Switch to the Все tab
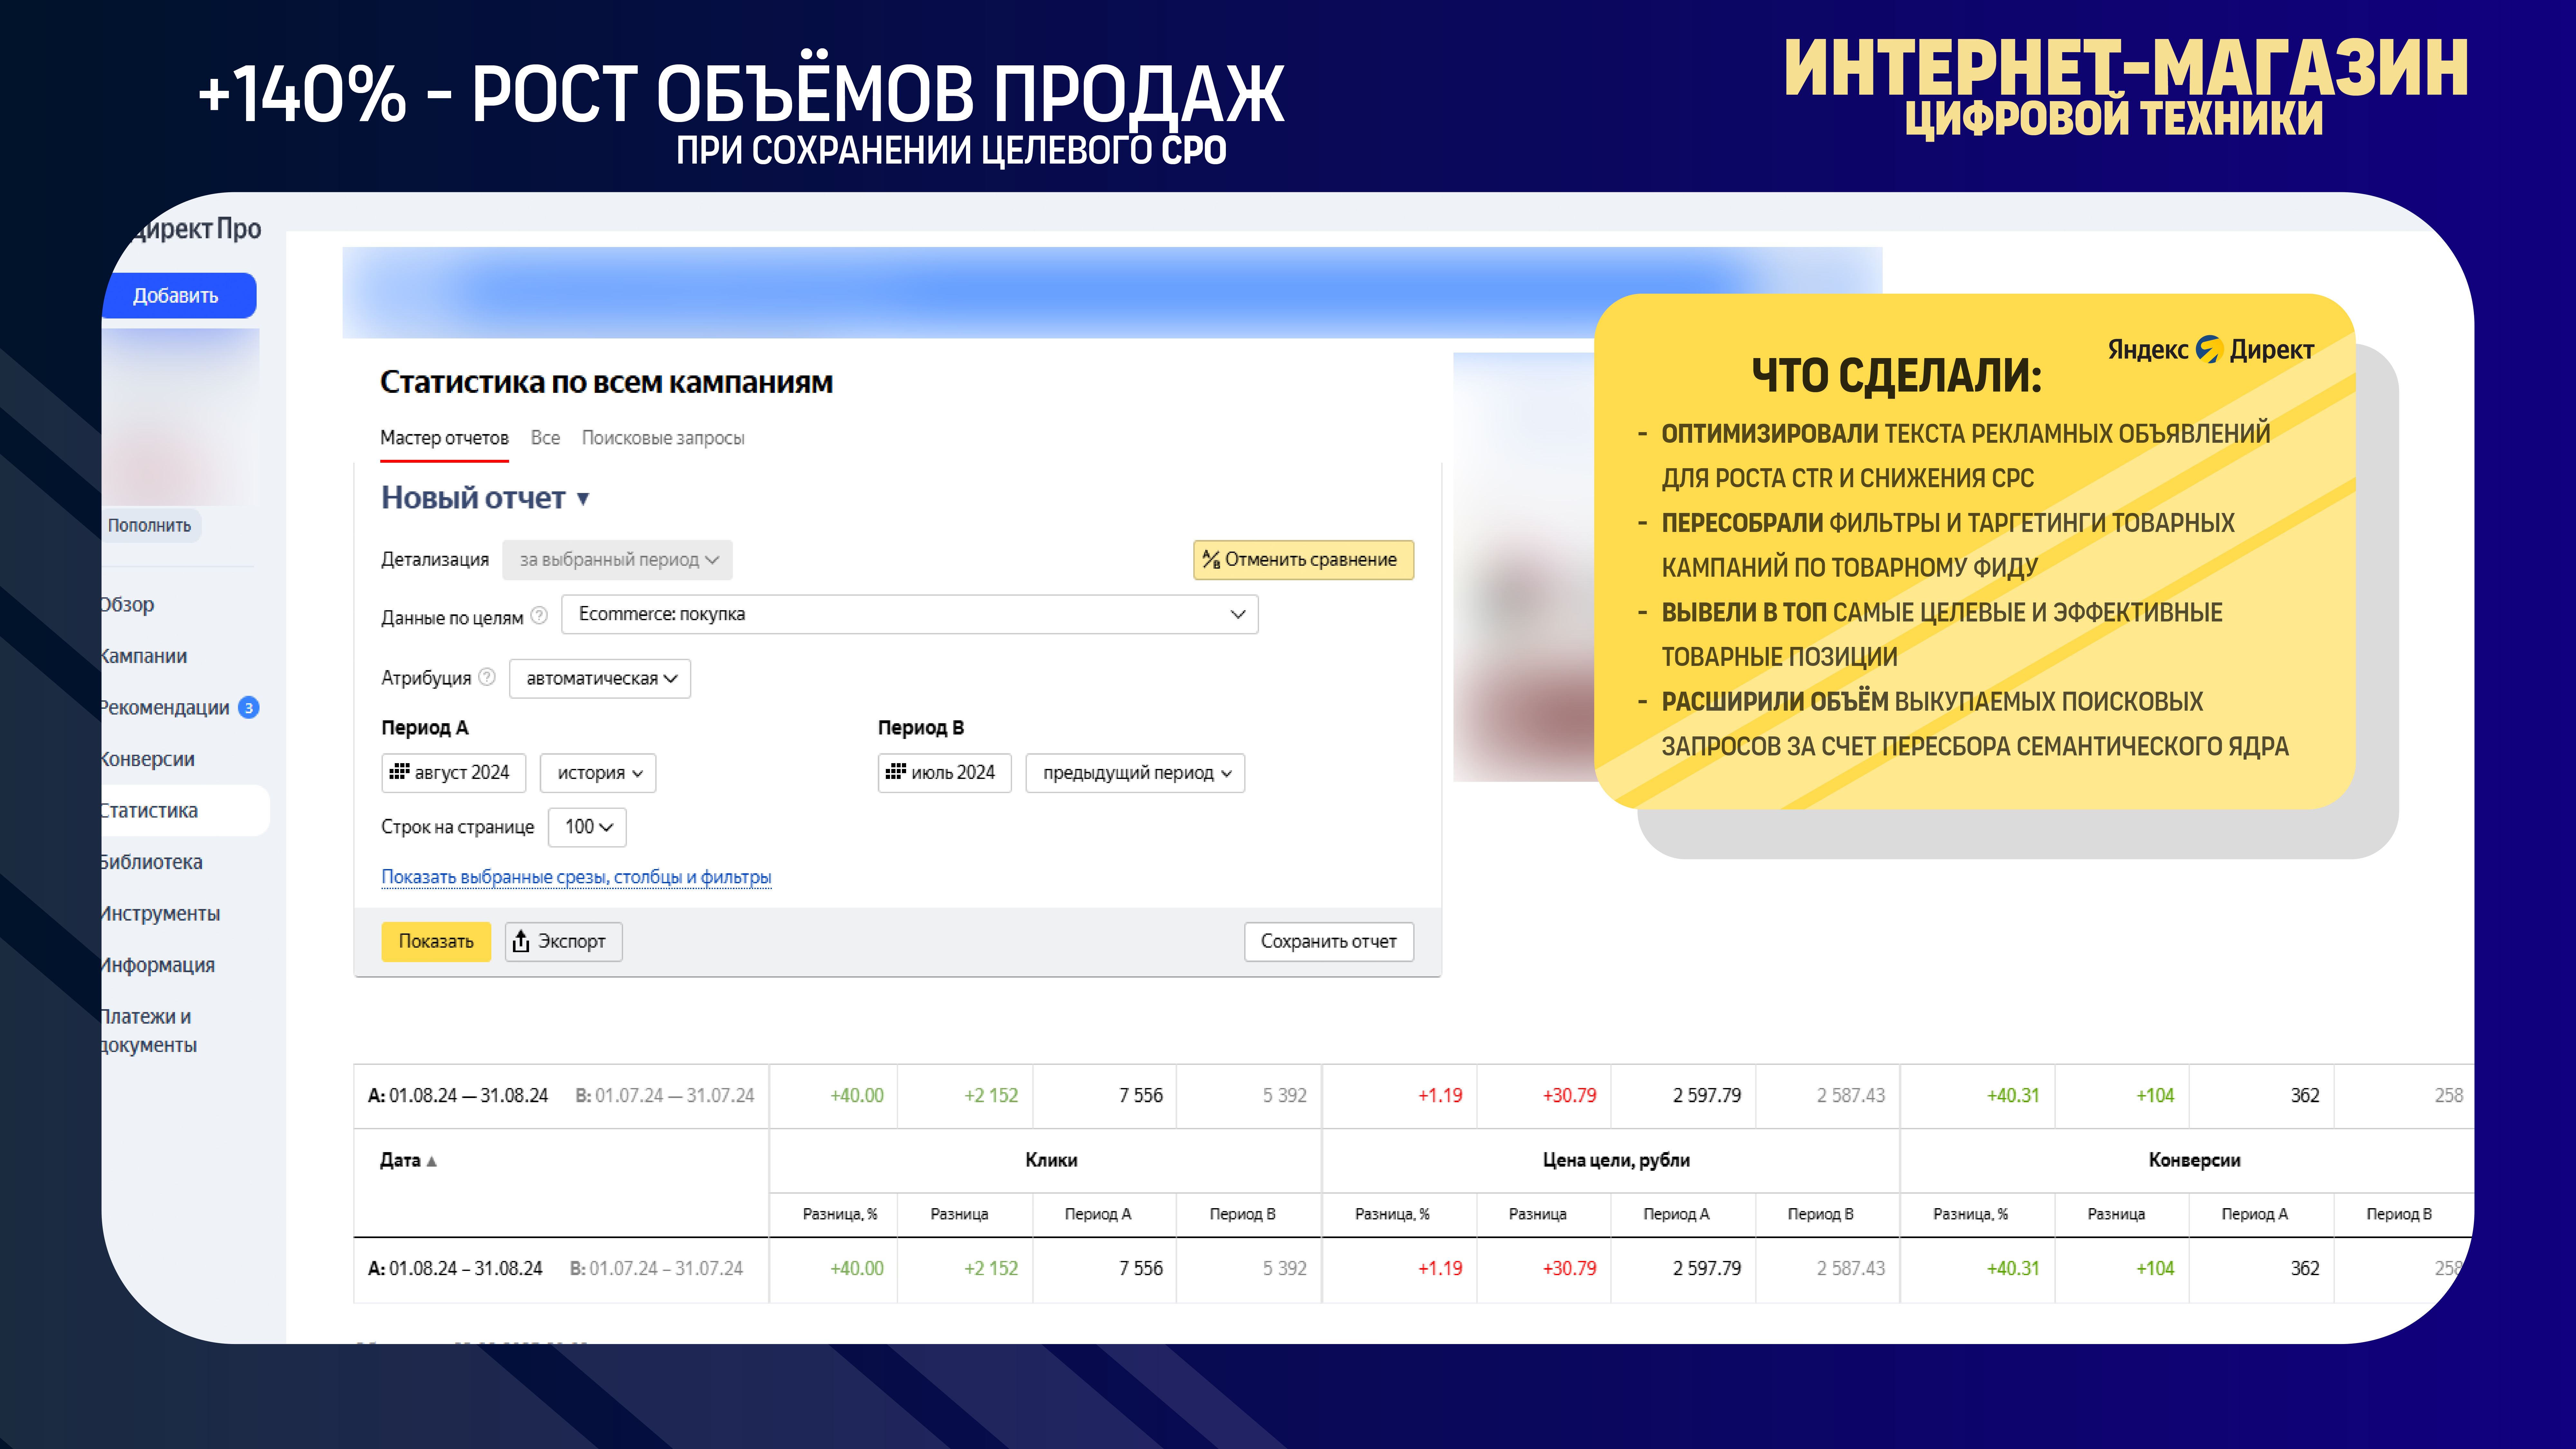Viewport: 2576px width, 1449px height. (545, 438)
